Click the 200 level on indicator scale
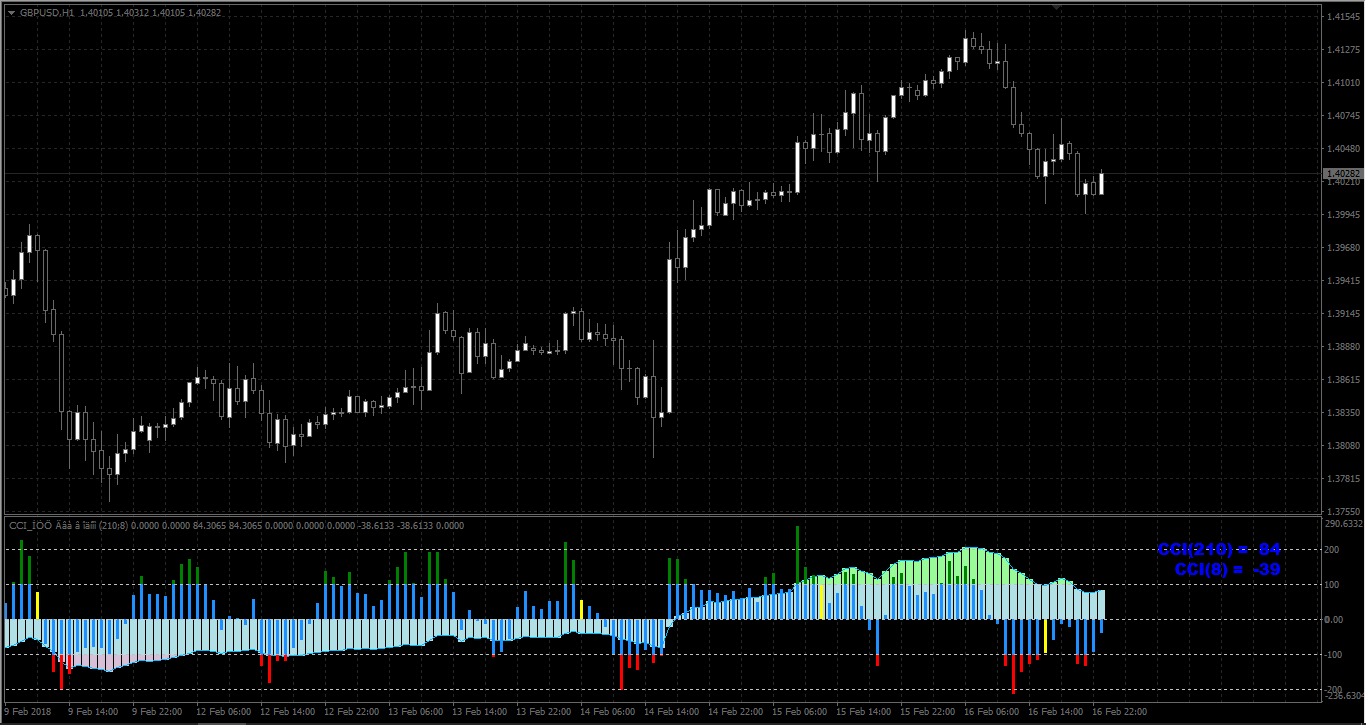This screenshot has width=1366, height=725. [1331, 550]
